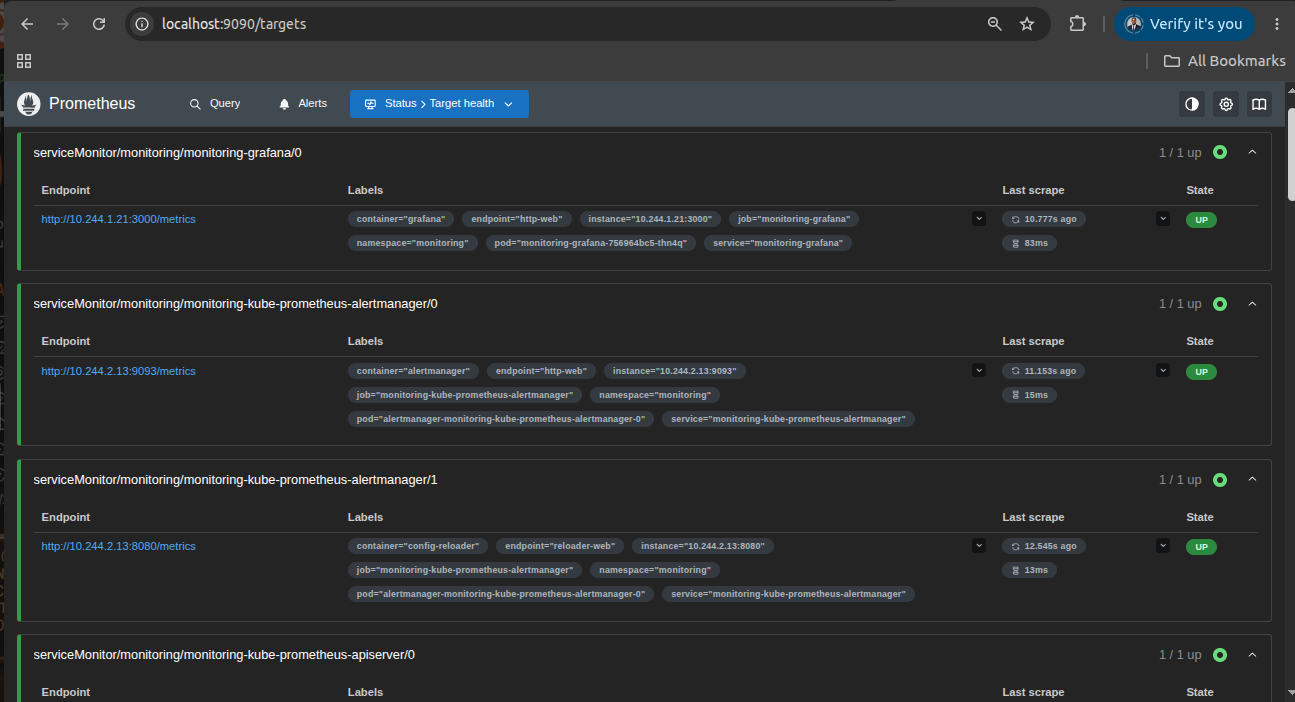Click the instance="10.244.1.21:3000" label
The width and height of the screenshot is (1295, 702).
click(650, 219)
